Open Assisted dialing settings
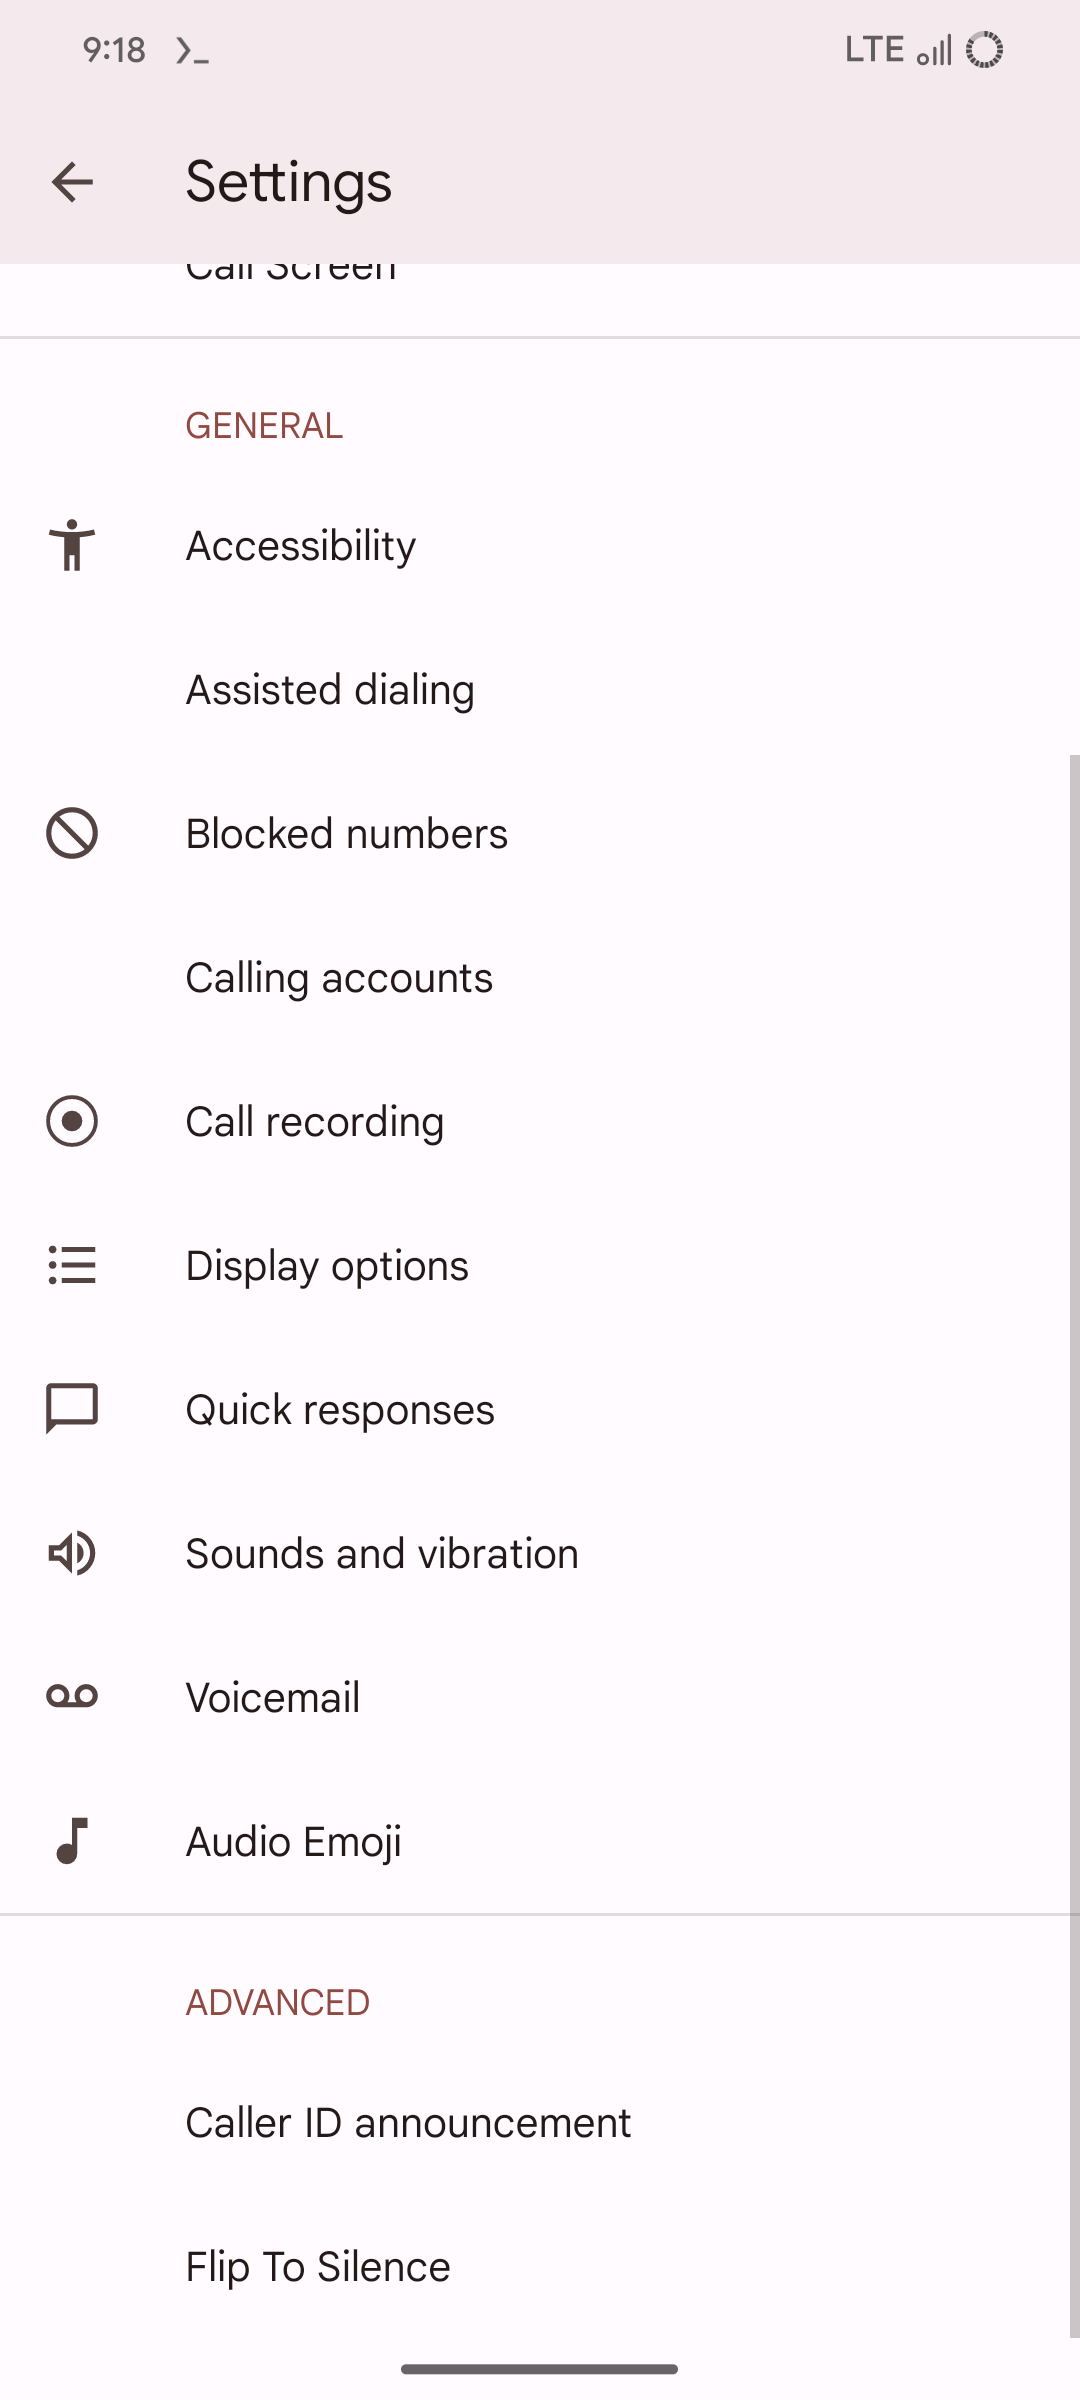The width and height of the screenshot is (1080, 2400). click(x=330, y=690)
